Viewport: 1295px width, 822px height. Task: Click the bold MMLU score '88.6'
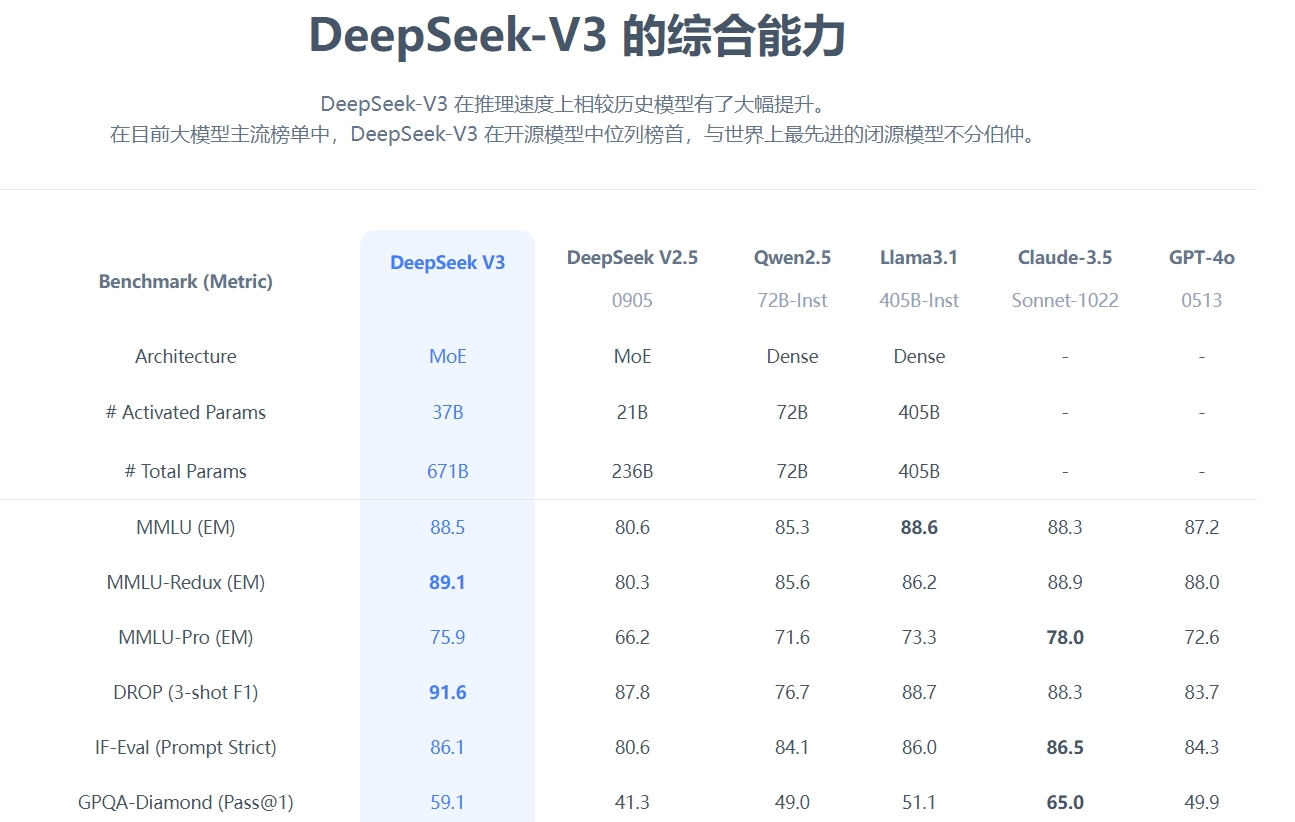coord(919,527)
